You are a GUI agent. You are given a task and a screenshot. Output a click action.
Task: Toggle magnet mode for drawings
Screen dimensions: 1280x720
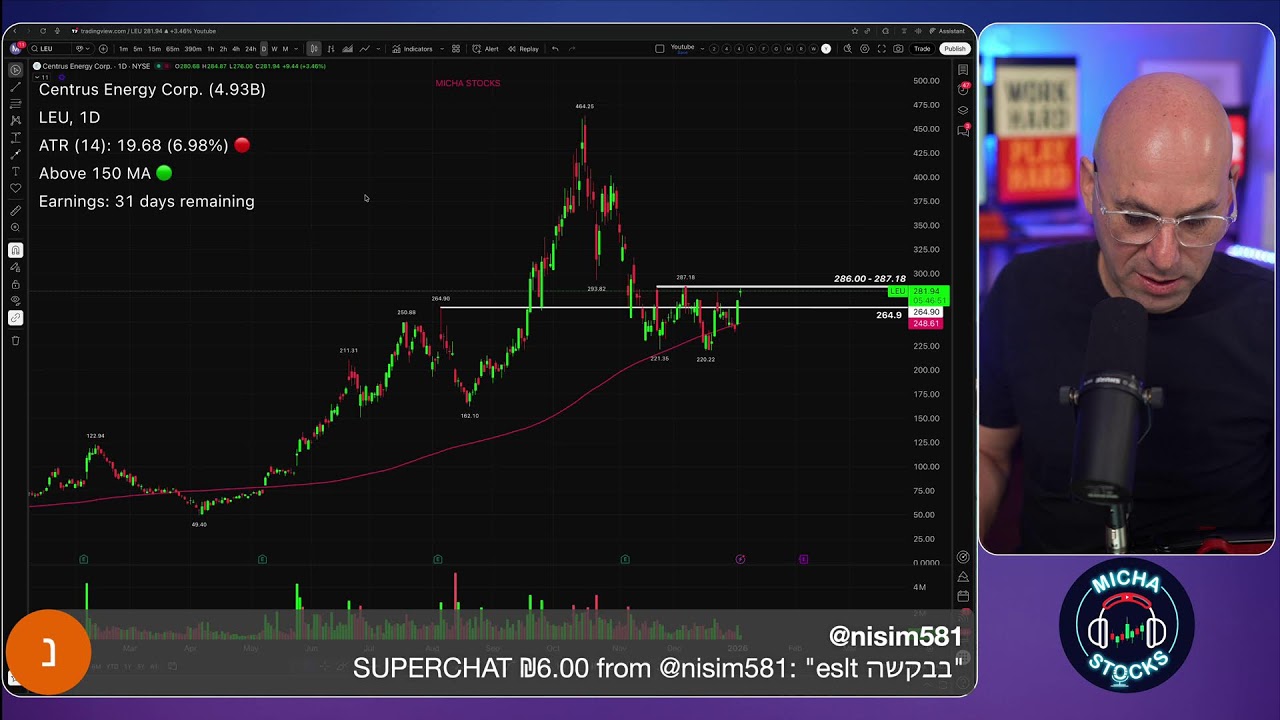[x=15, y=250]
